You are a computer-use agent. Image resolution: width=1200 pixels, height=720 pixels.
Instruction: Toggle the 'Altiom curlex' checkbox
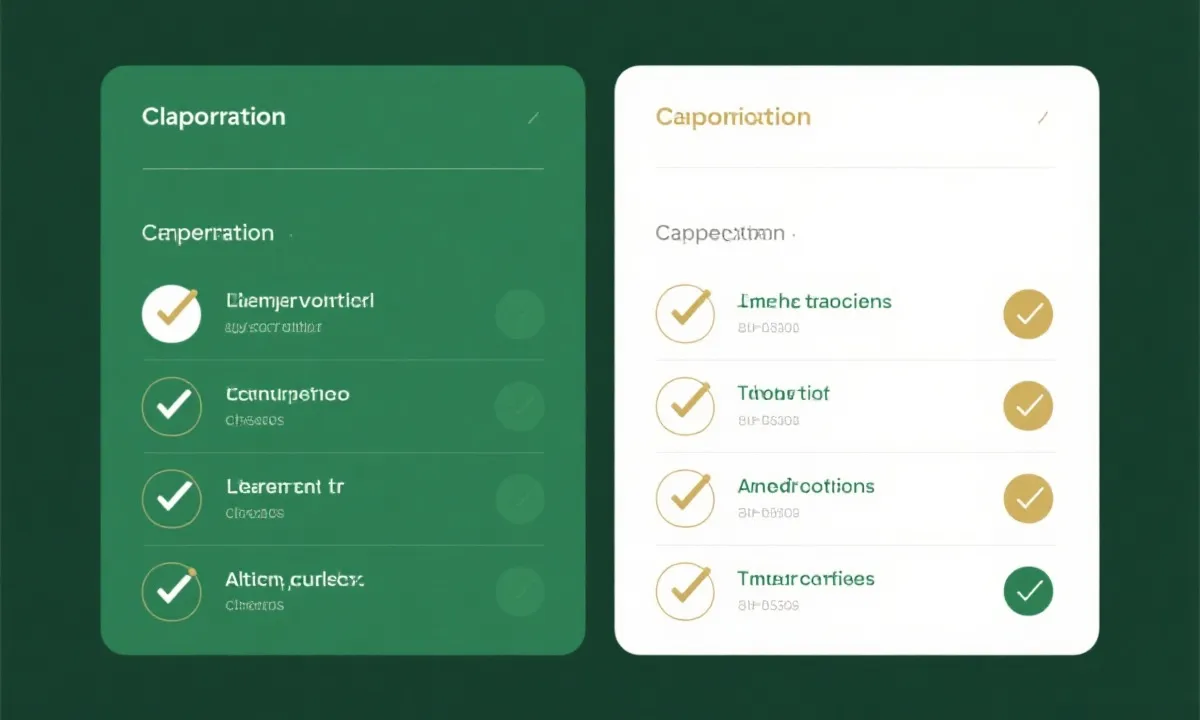pos(171,591)
